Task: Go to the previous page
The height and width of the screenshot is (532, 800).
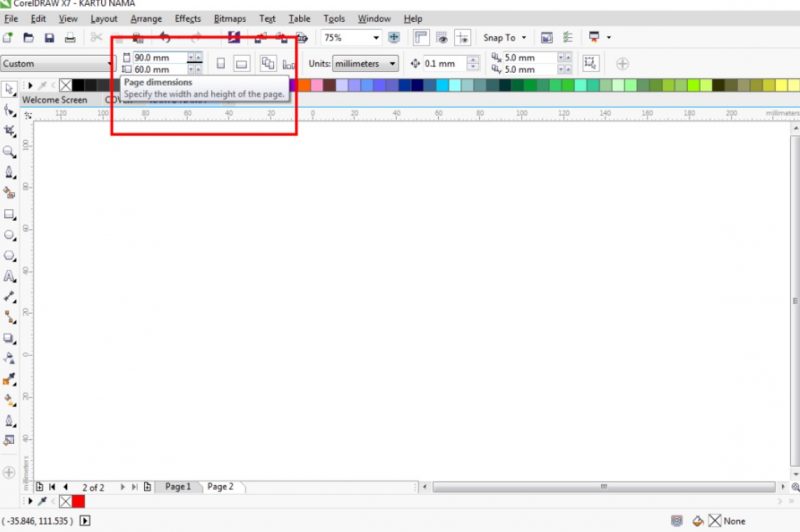Action: tap(65, 487)
